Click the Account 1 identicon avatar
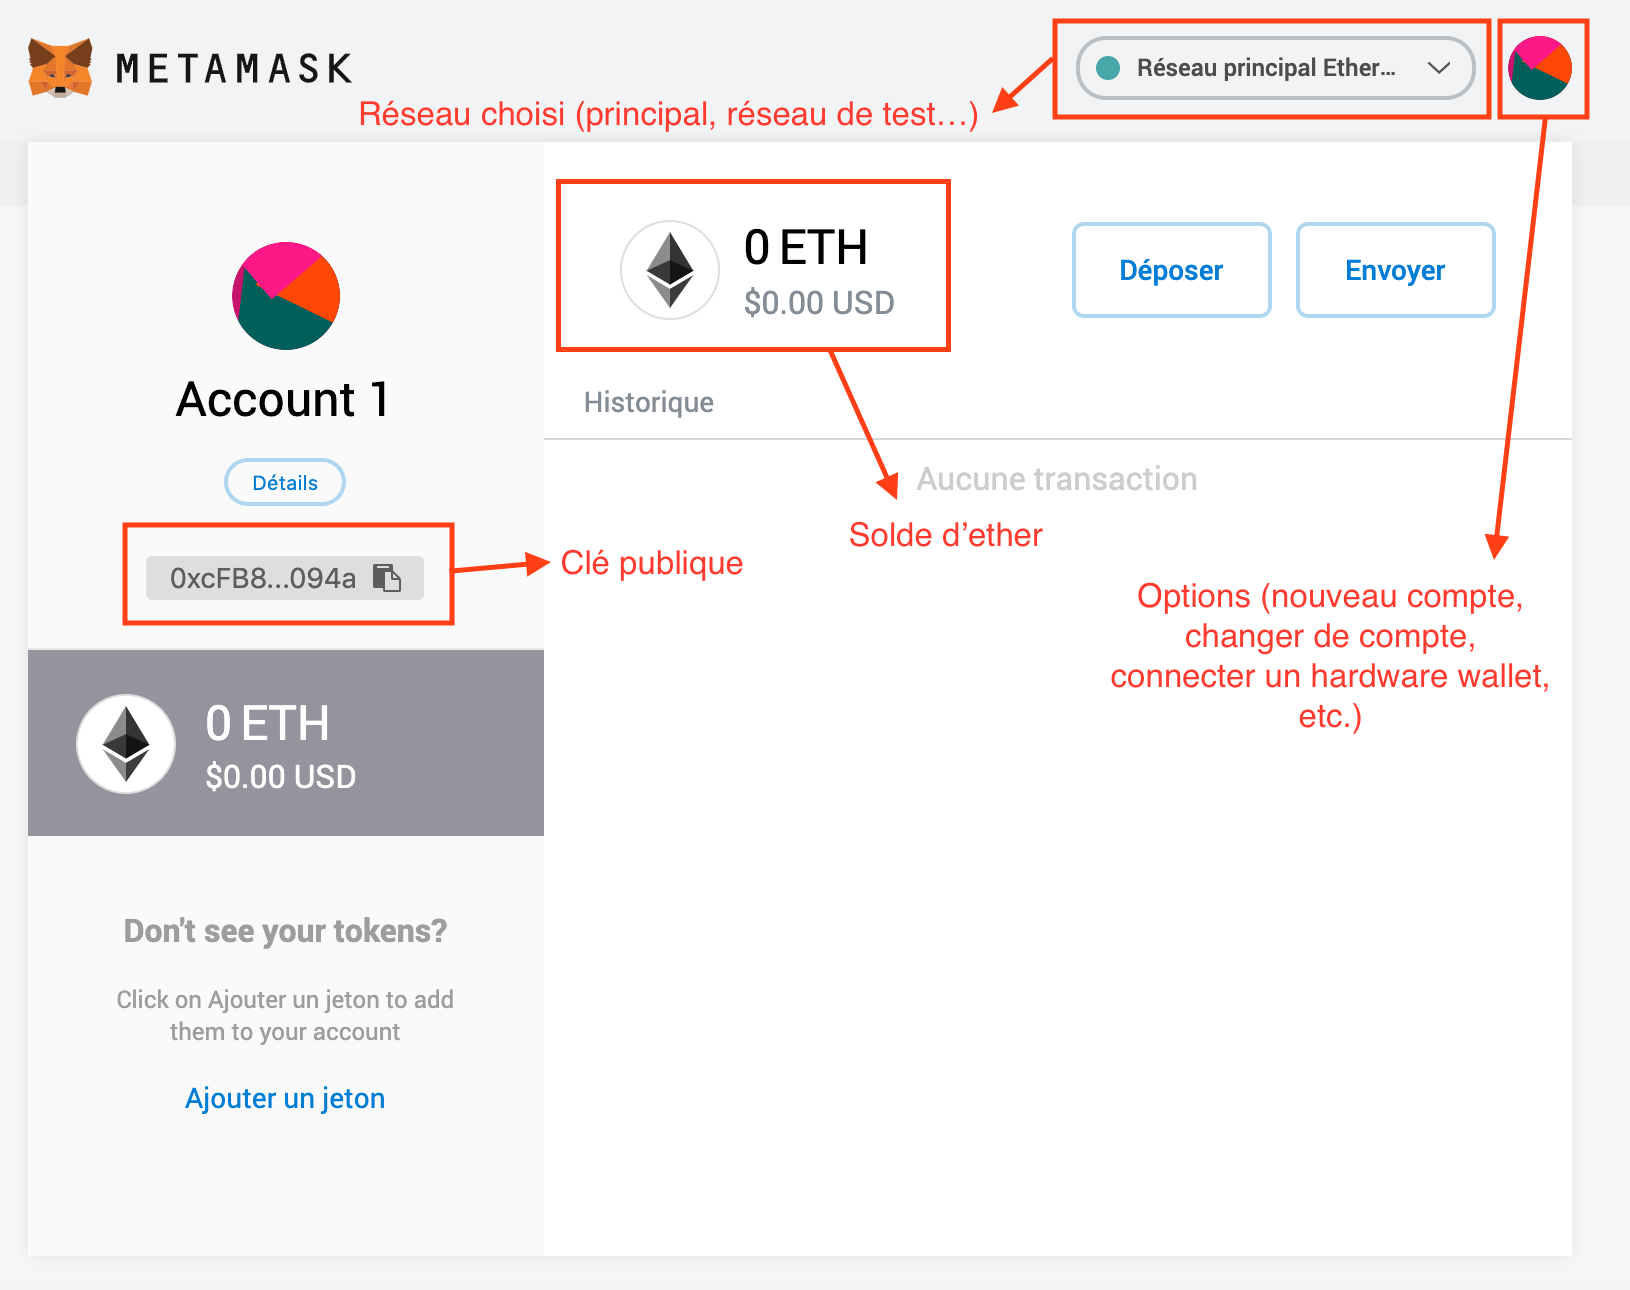 tap(286, 296)
